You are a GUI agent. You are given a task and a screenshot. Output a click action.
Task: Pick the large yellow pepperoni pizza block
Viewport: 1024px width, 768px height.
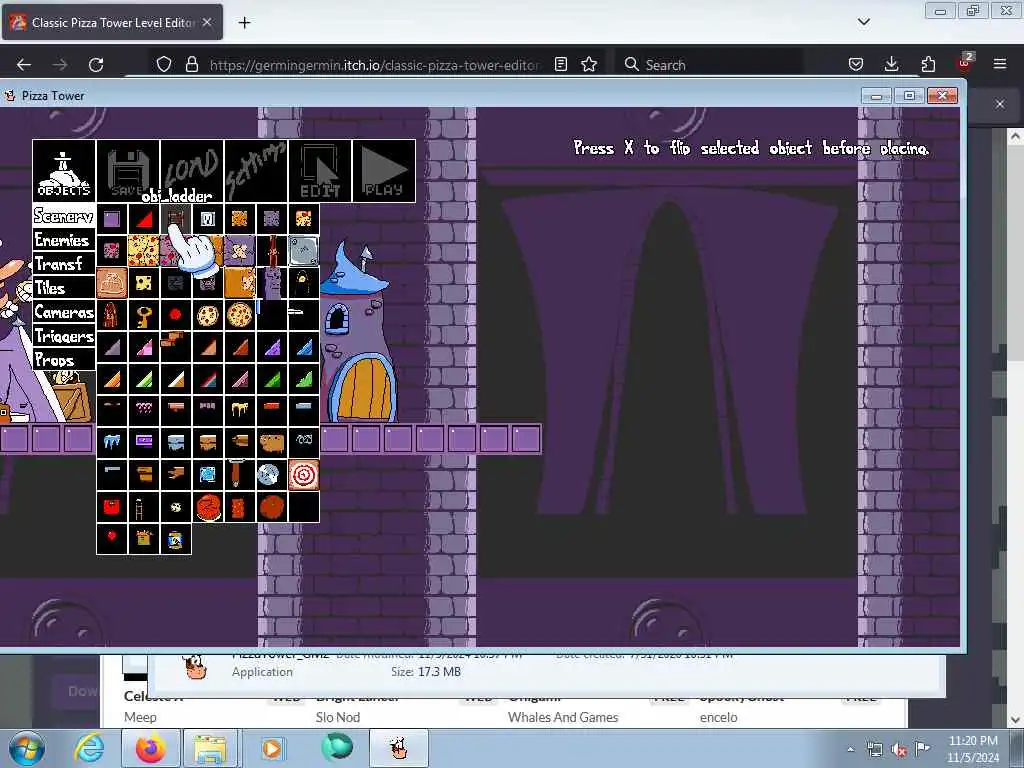pos(144,251)
